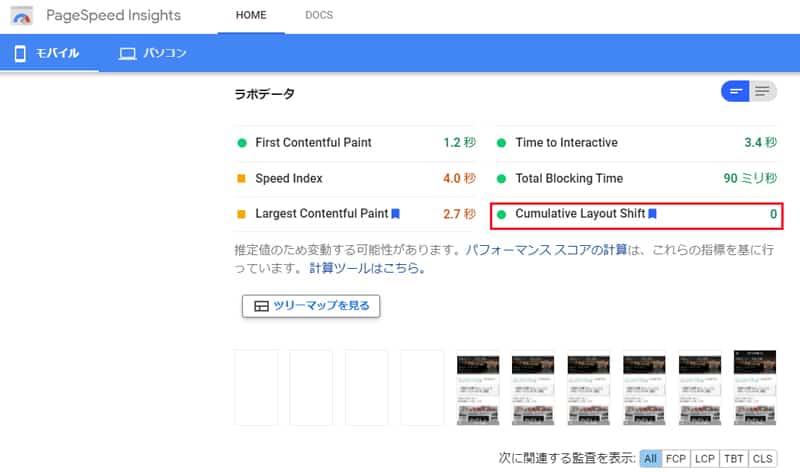Viewport: 800px width, 472px height.
Task: Click bookmark icon next to Largest Contentful Paint
Action: [x=395, y=214]
